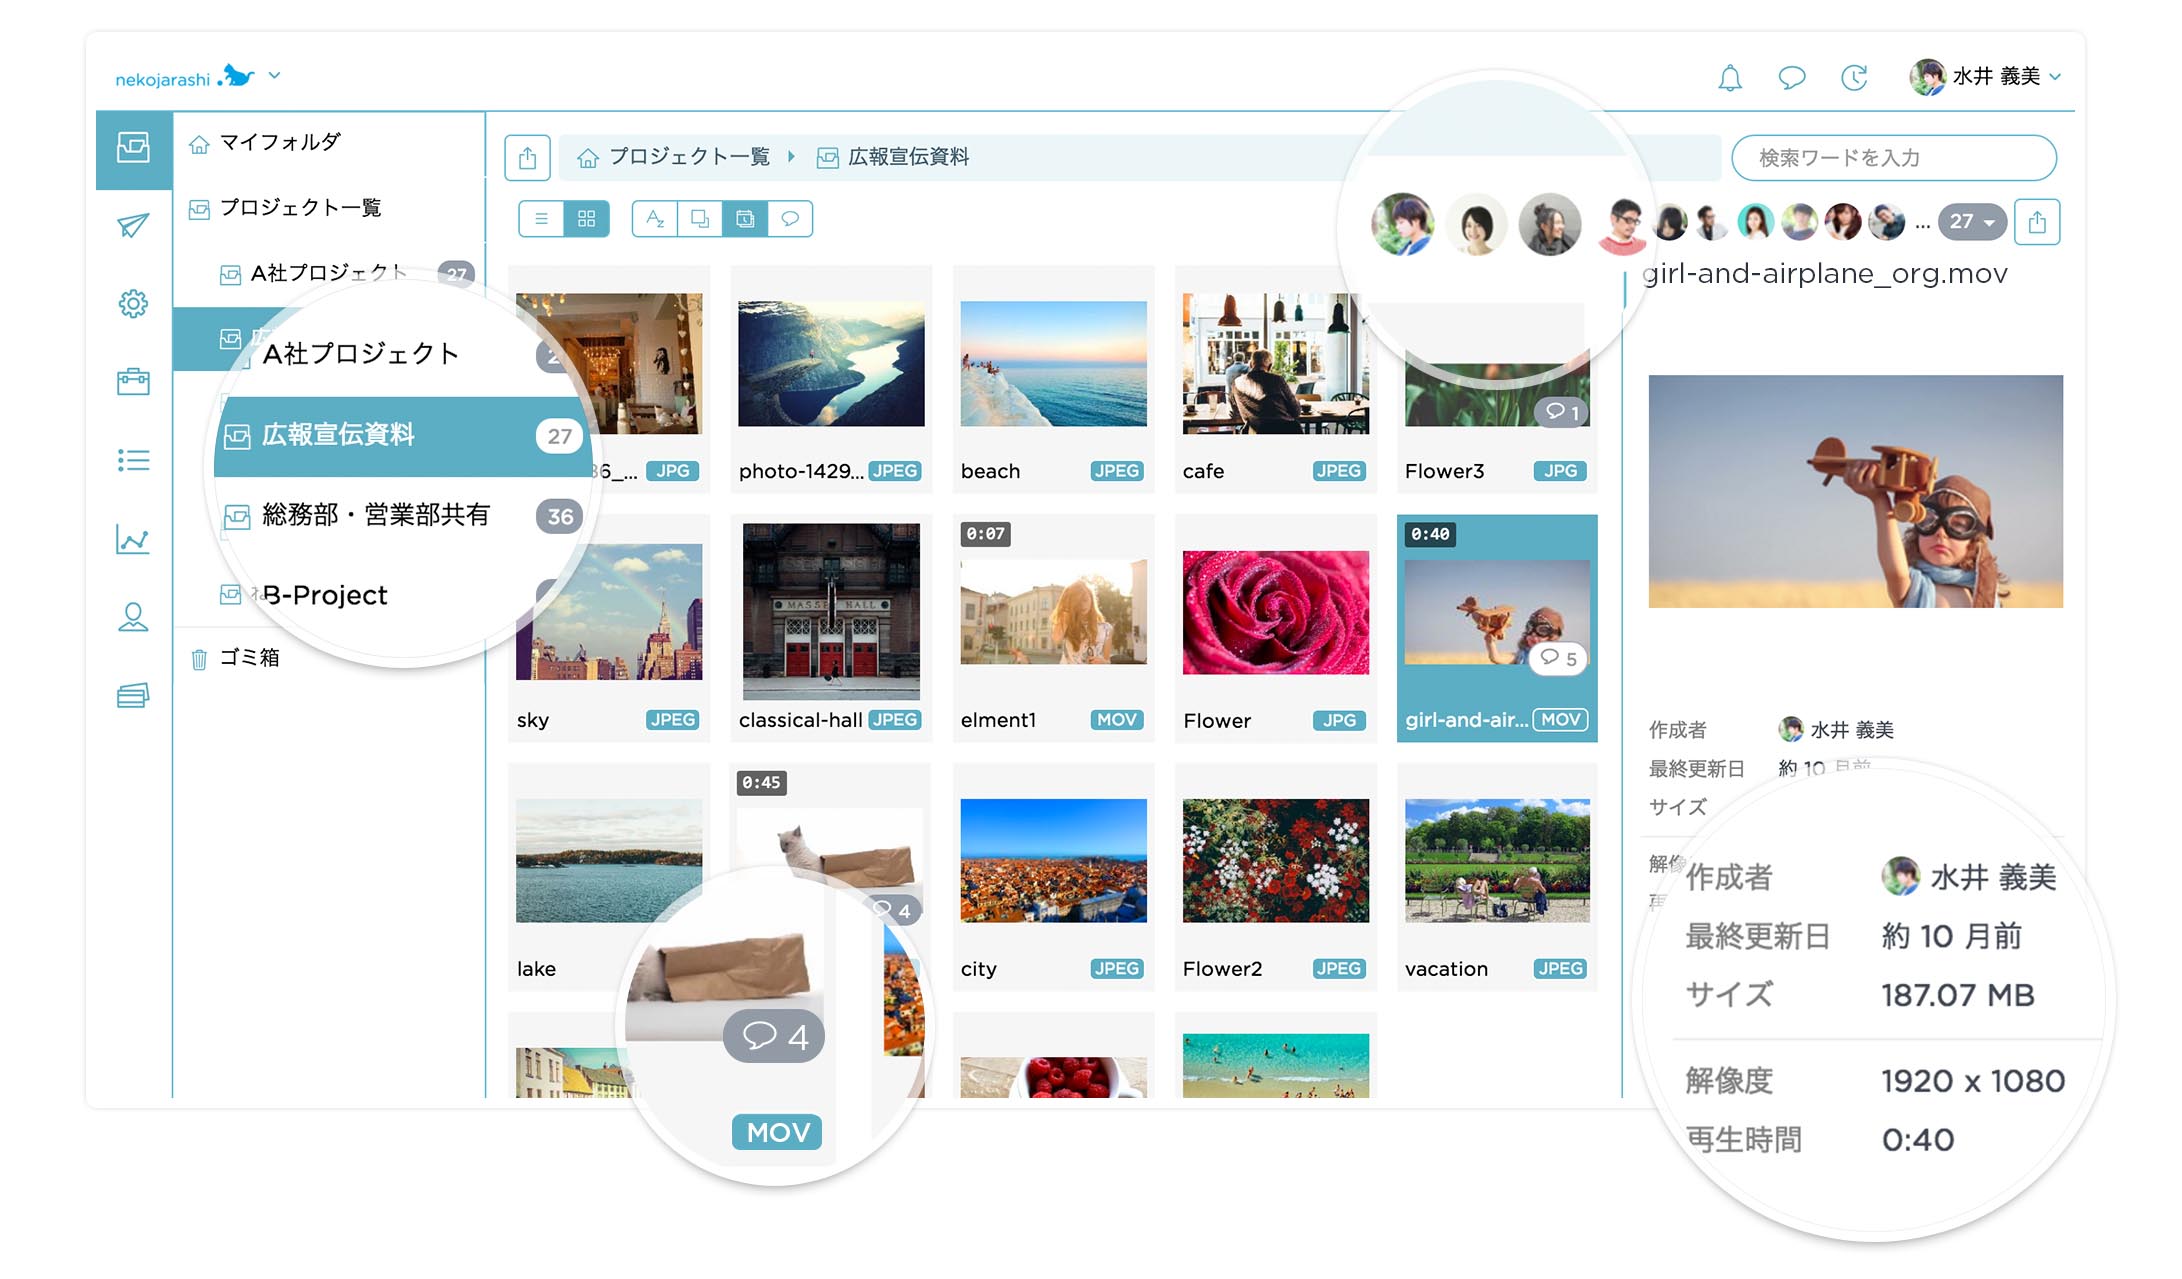This screenshot has width=2182, height=1279.
Task: Open the ゴミ箱 trash folder
Action: click(x=236, y=658)
